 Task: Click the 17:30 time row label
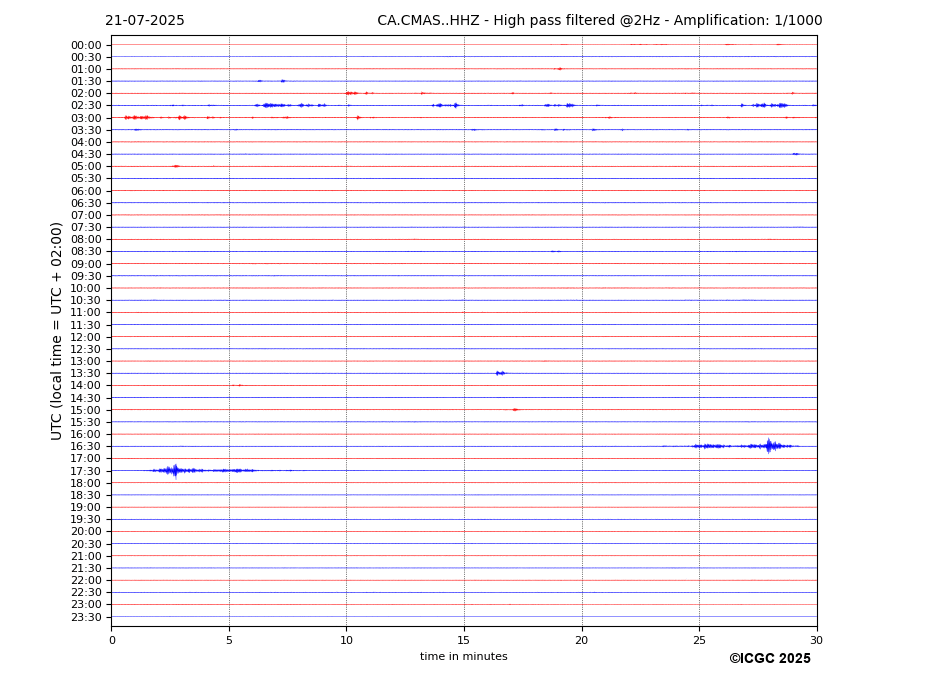[x=86, y=471]
